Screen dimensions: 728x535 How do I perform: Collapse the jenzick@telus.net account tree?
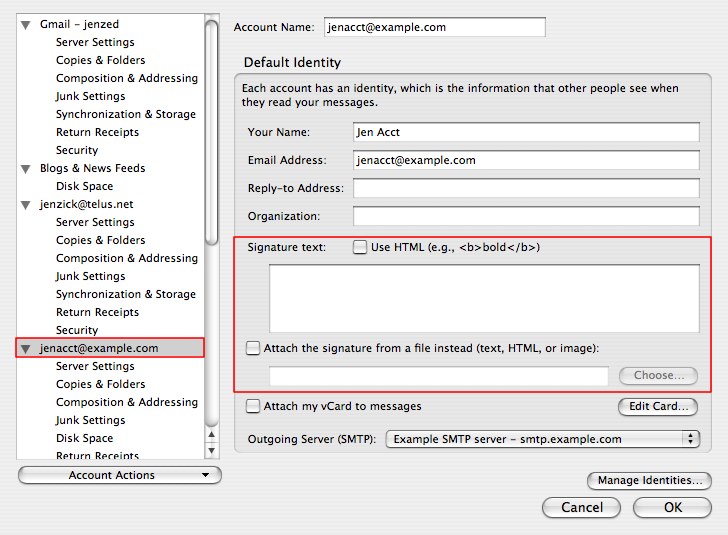(x=26, y=204)
